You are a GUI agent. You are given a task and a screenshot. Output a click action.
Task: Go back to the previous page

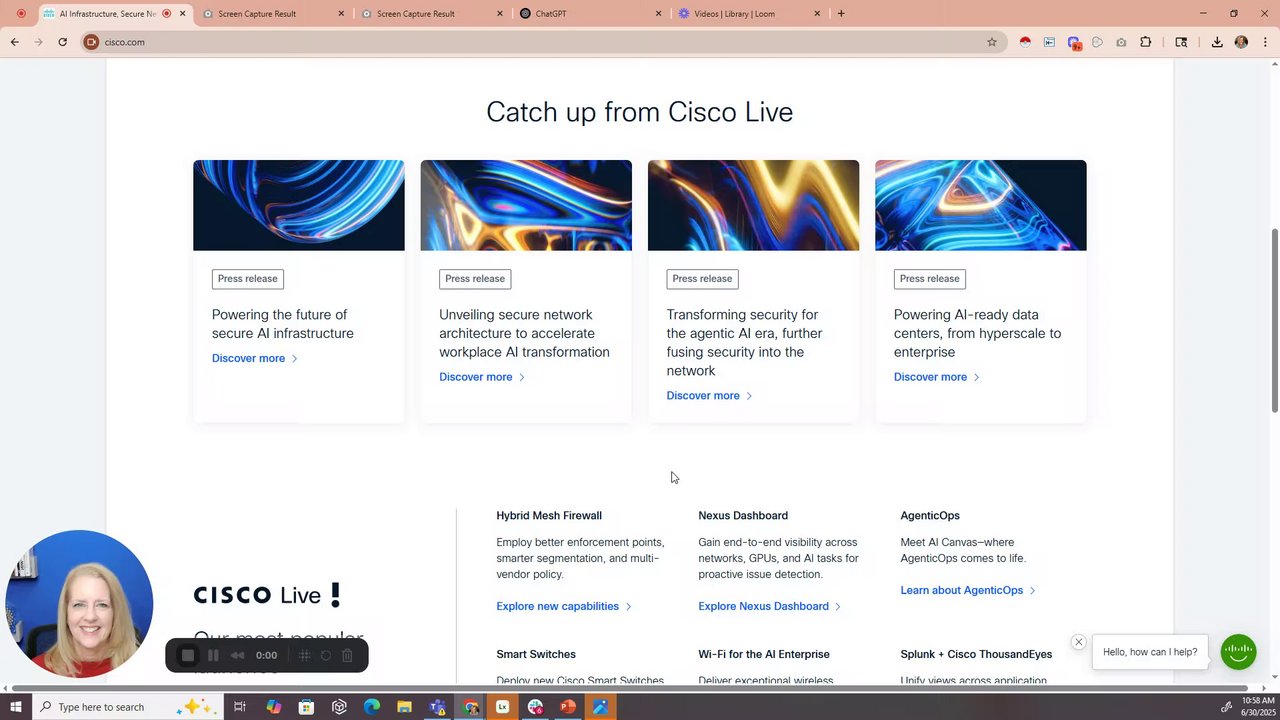pos(14,42)
